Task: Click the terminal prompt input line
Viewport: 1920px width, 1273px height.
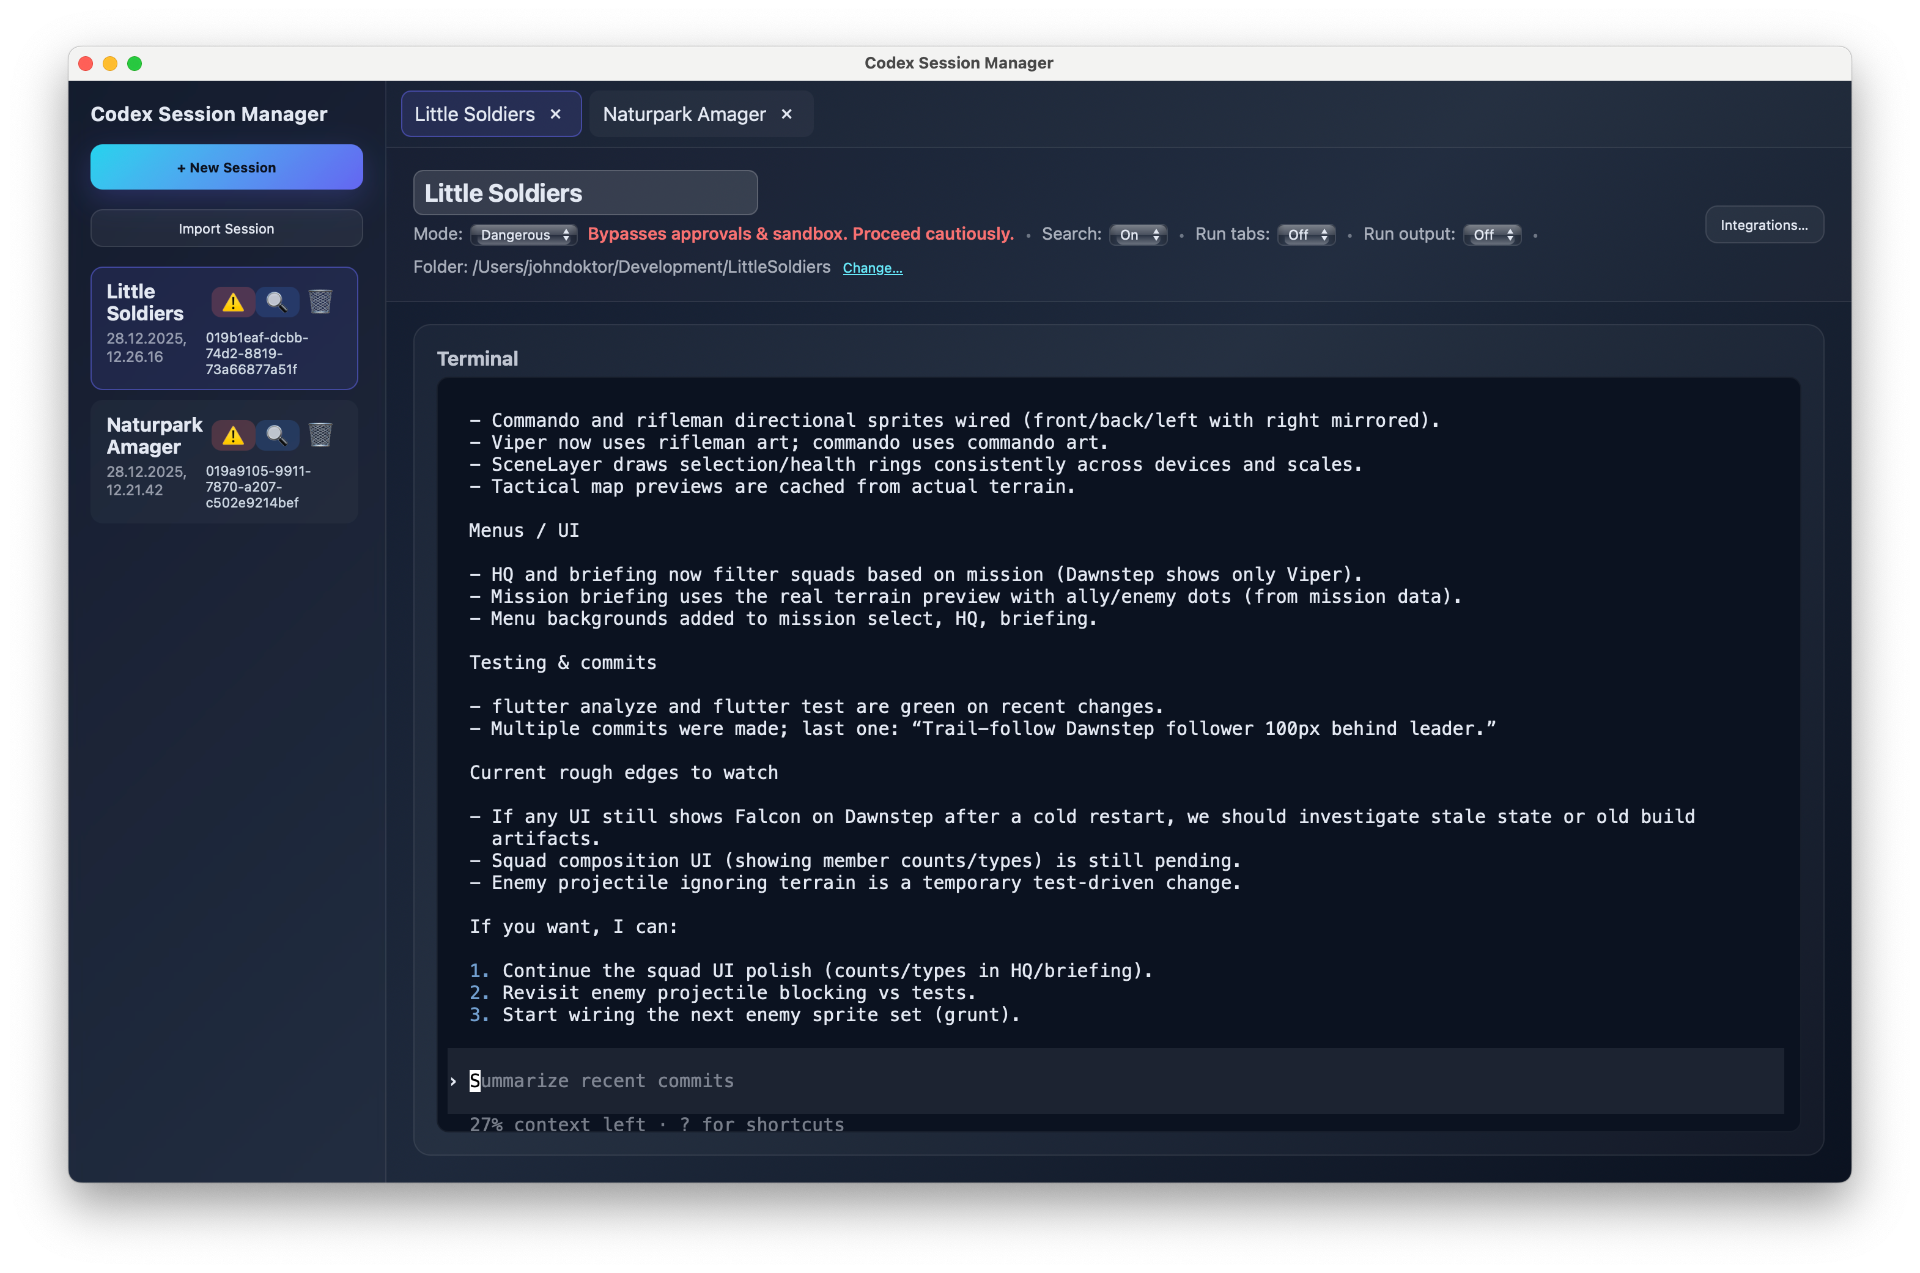Action: pyautogui.click(x=900, y=1081)
